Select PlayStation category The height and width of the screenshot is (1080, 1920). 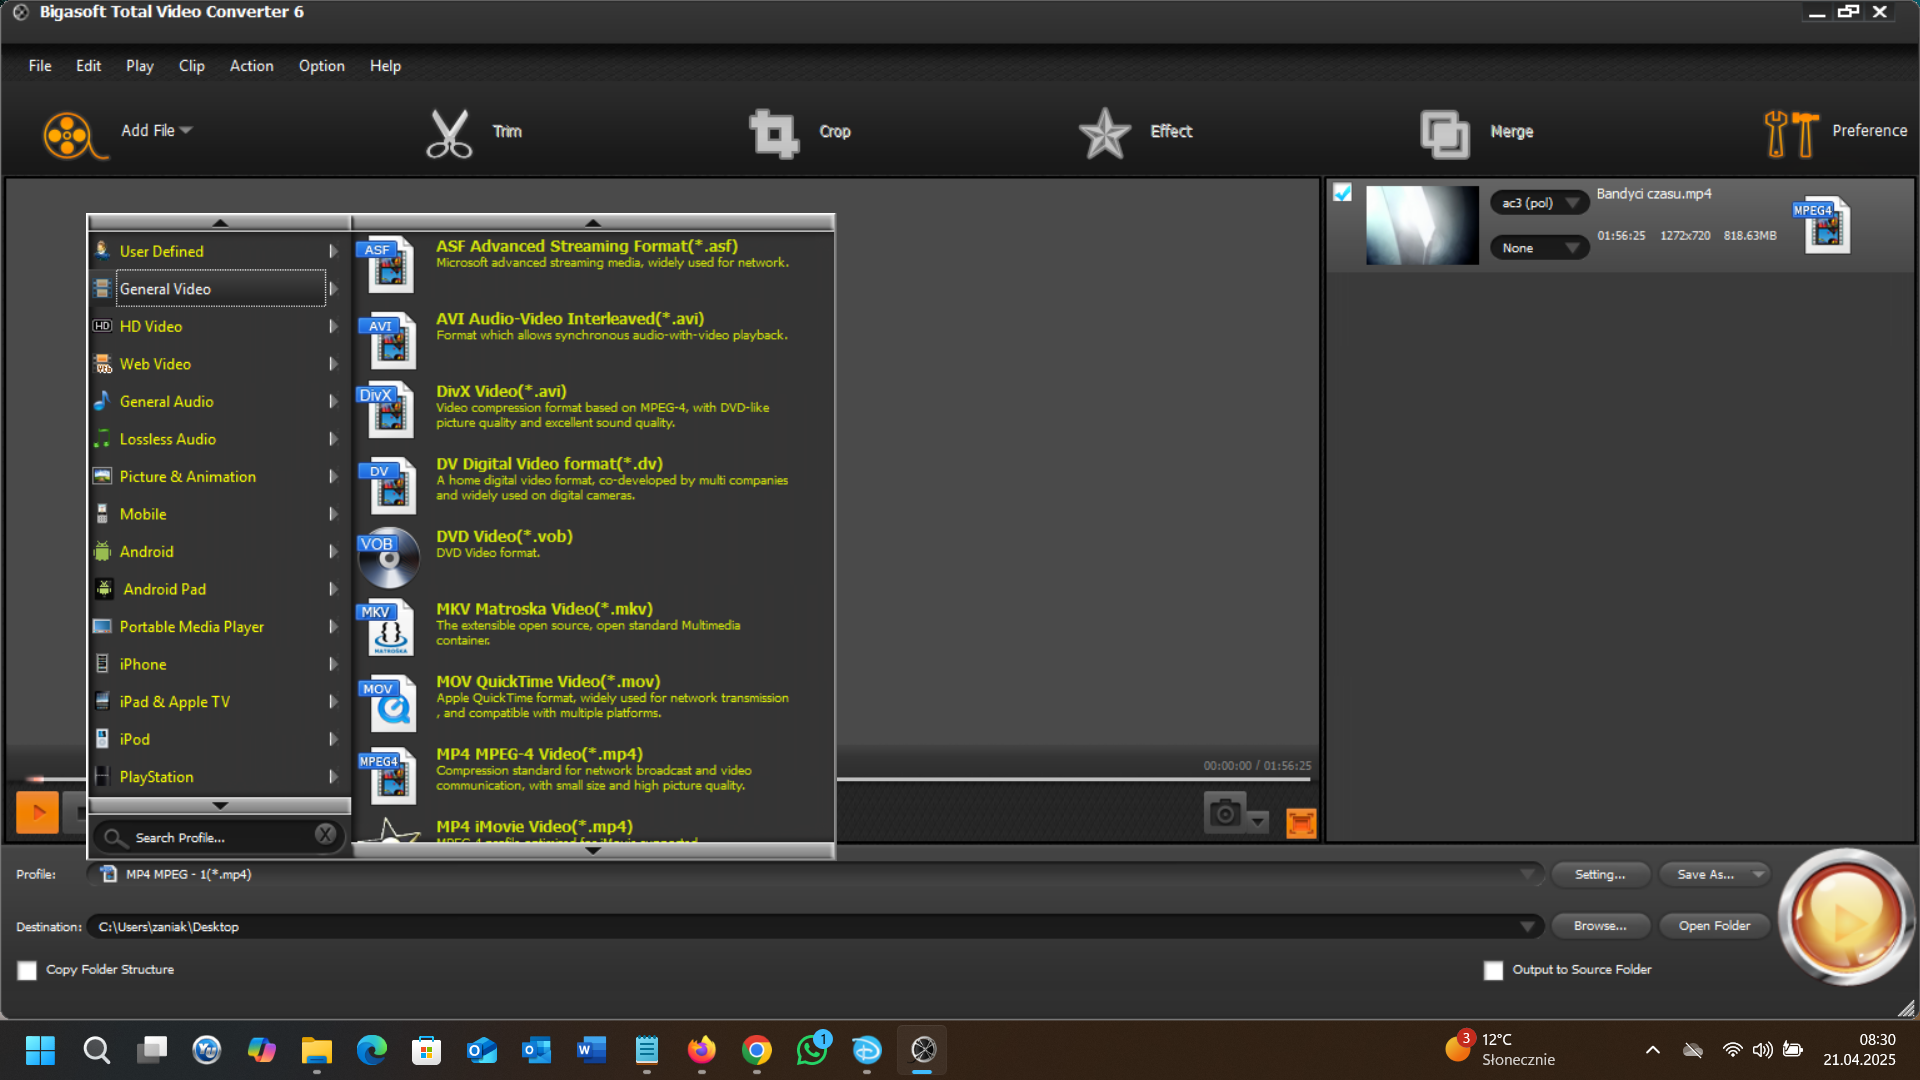217,777
